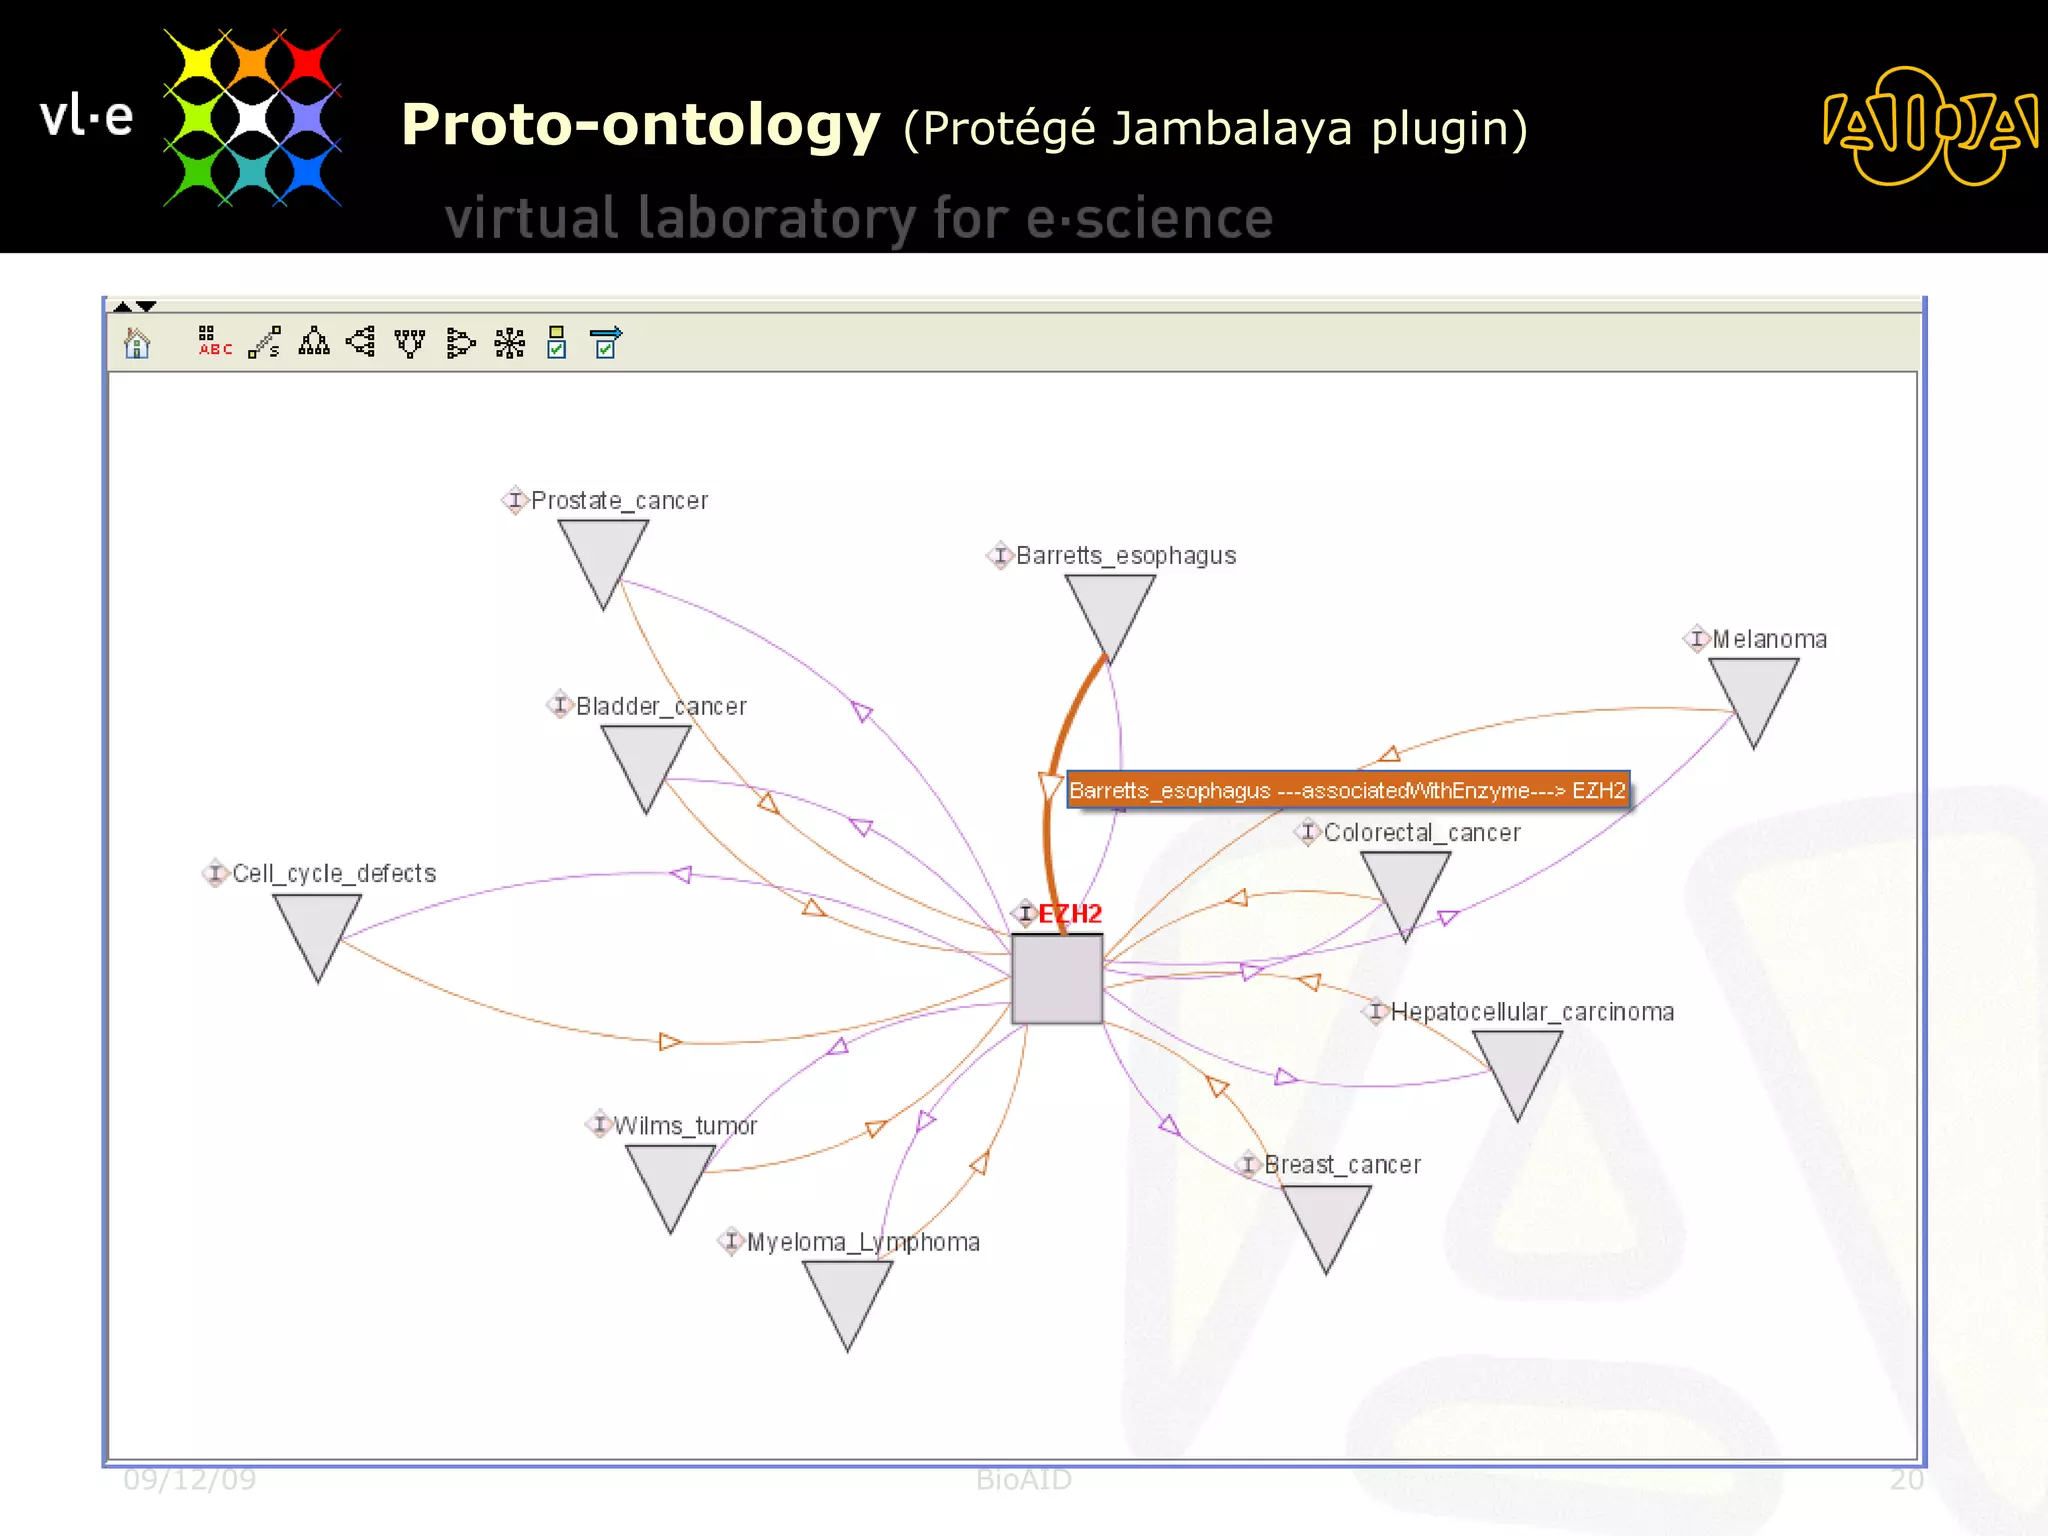The image size is (2048, 1536).
Task: Click the instance icon beside Hepatocellular_carcinoma
Action: [1376, 1012]
